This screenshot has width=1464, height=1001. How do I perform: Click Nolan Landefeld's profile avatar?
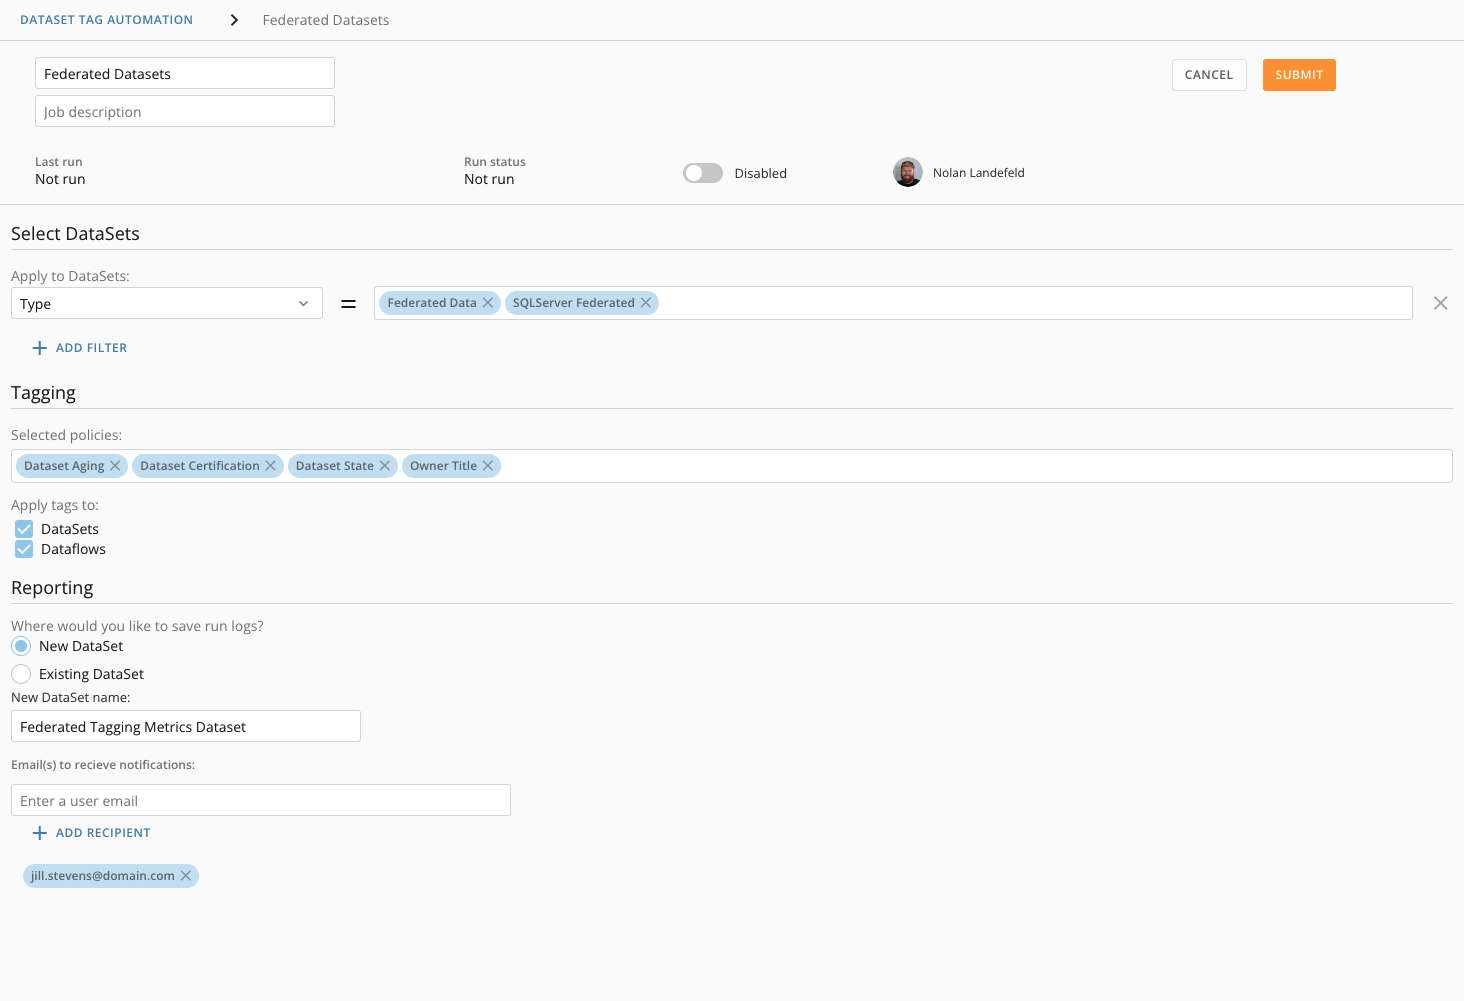908,172
